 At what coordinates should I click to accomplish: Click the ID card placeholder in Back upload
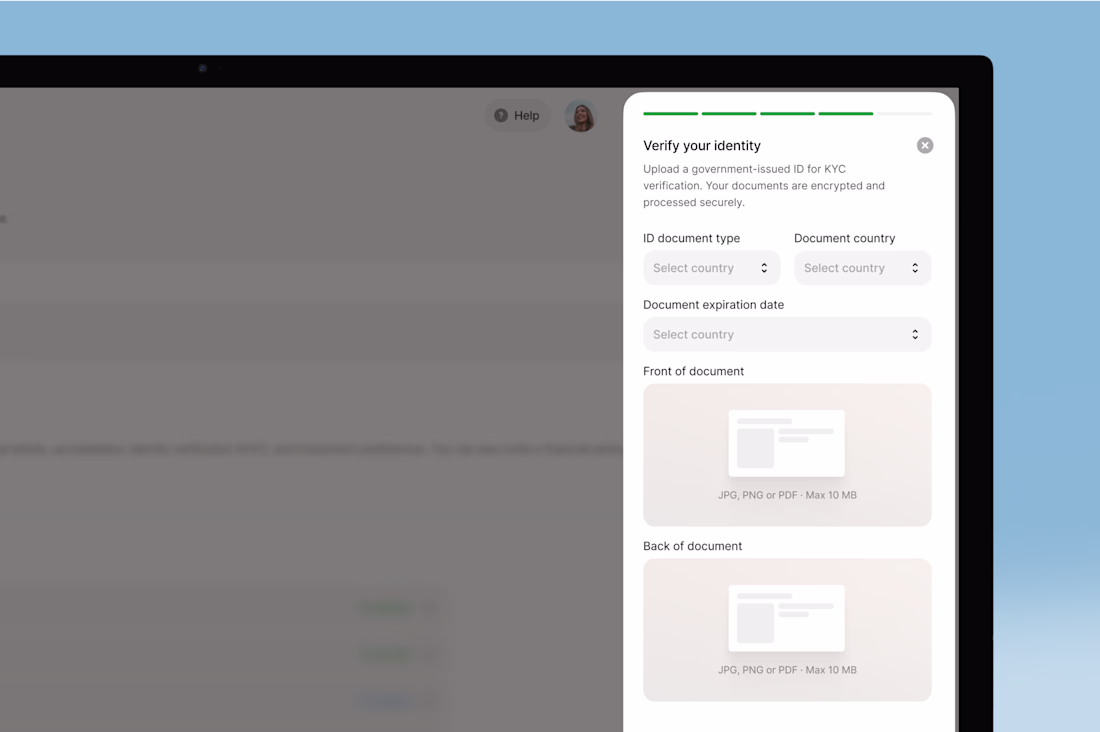click(x=786, y=618)
